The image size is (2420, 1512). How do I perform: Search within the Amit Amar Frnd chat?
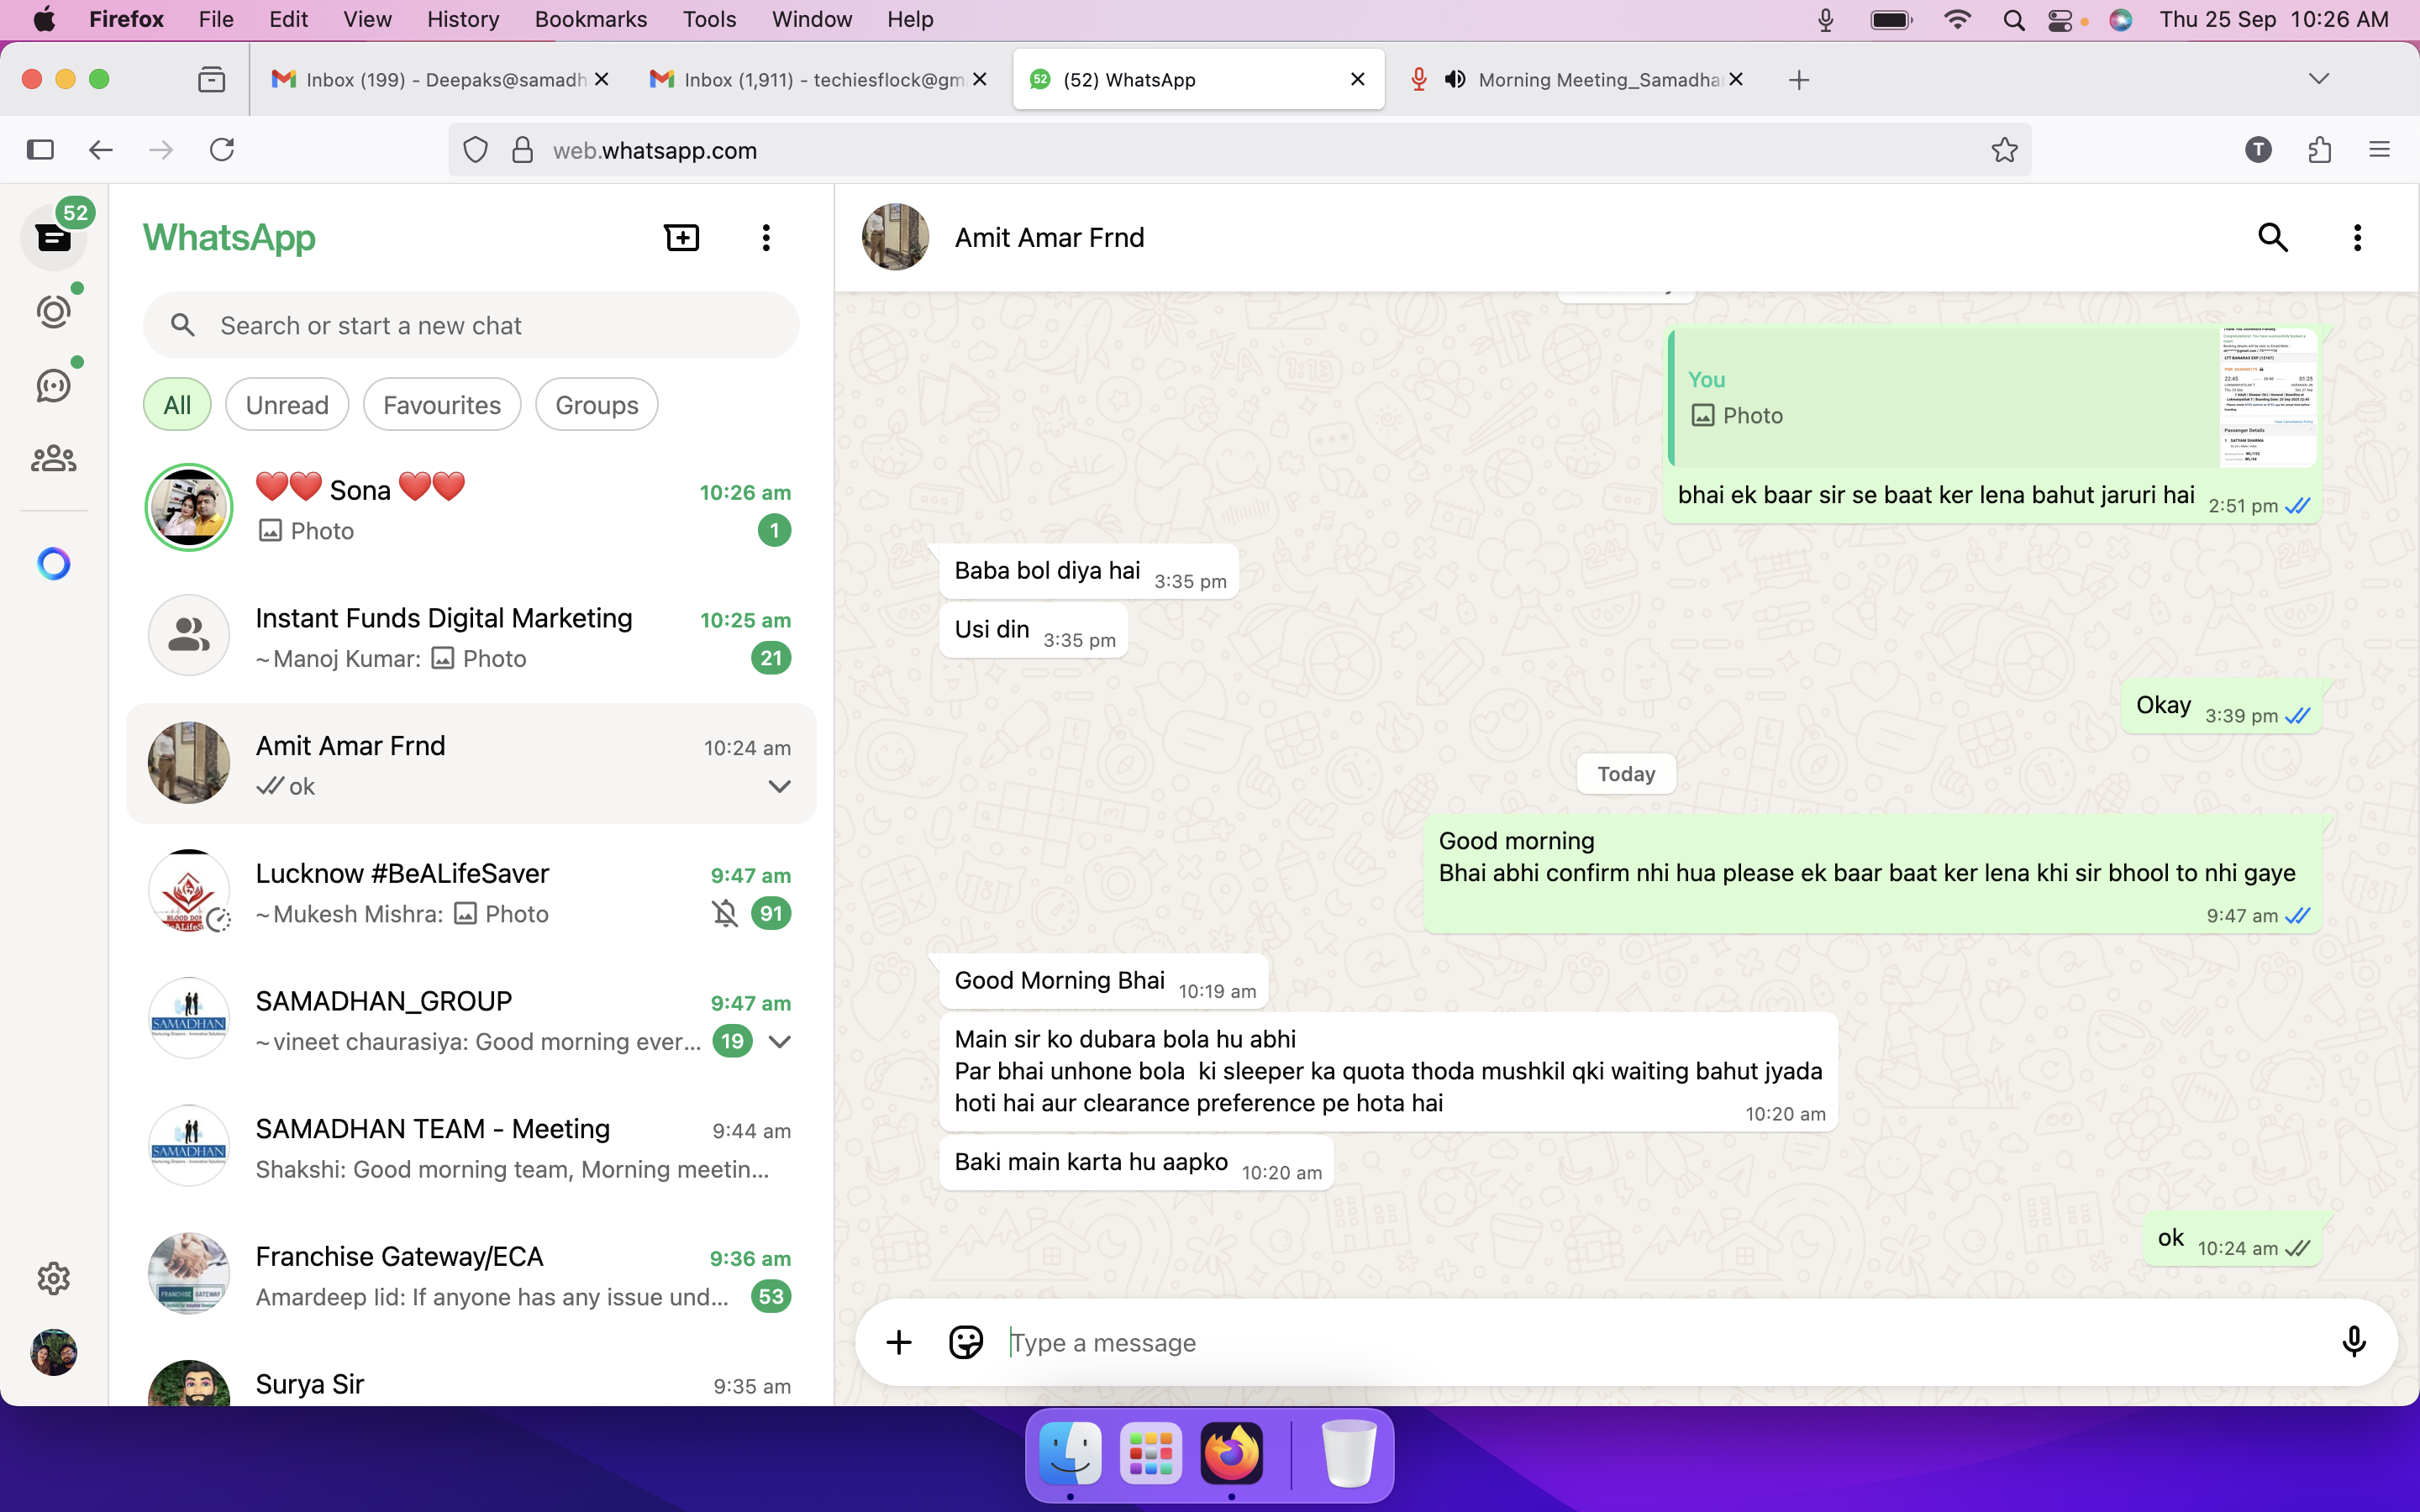pos(2273,238)
